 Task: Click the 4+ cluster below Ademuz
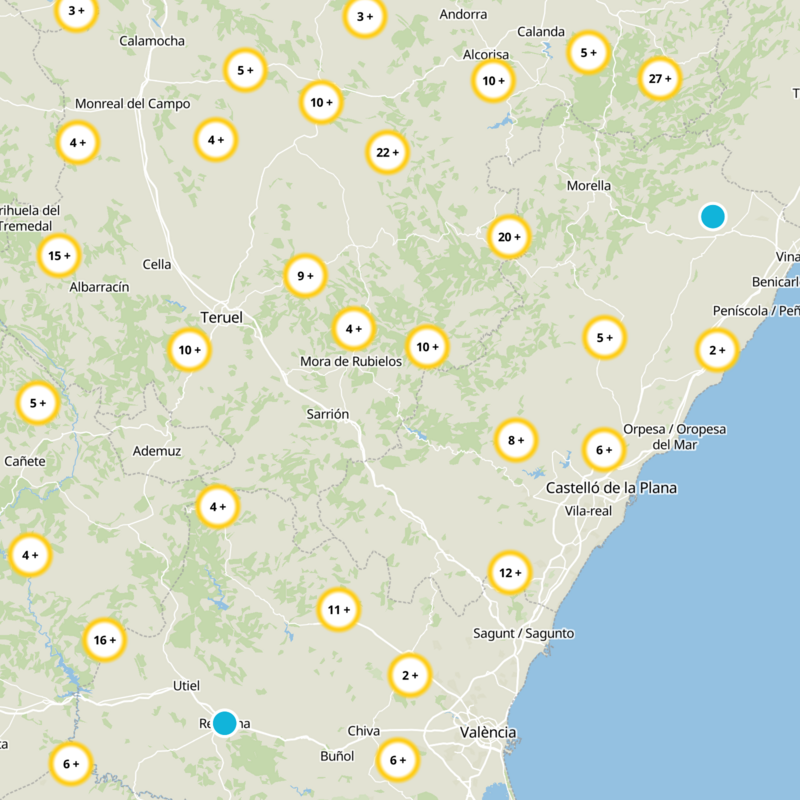218,507
